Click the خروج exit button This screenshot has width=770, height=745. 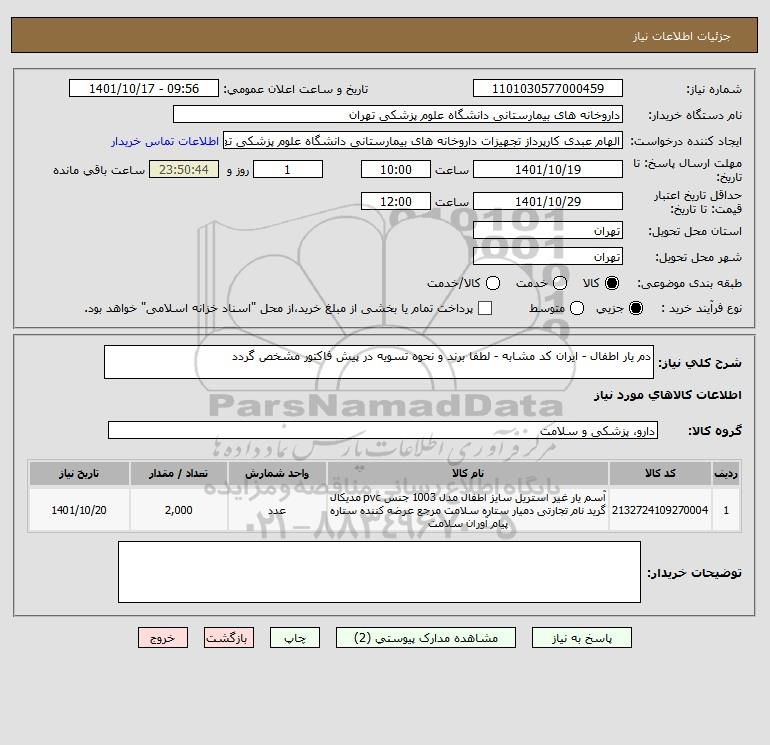pyautogui.click(x=163, y=638)
